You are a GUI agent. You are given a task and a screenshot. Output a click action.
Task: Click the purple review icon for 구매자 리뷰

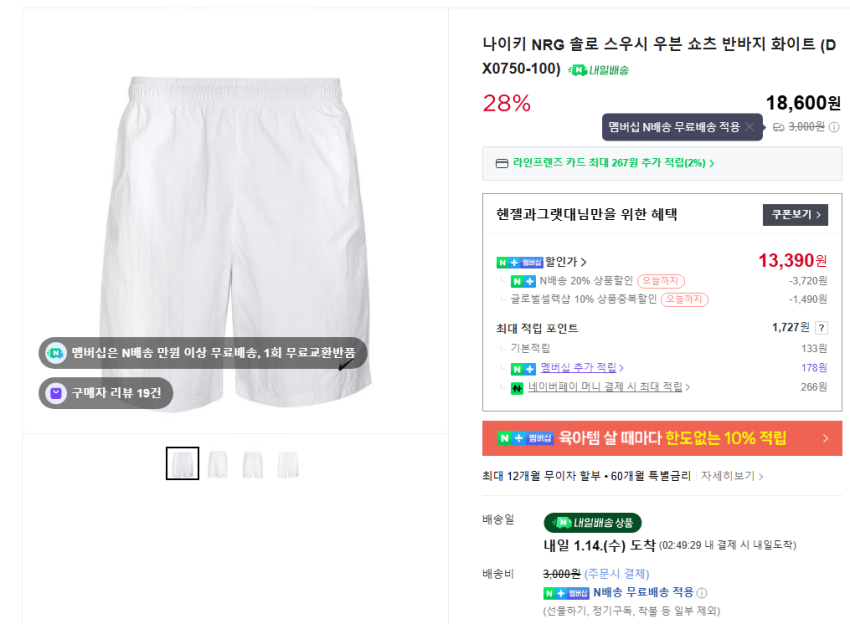55,393
